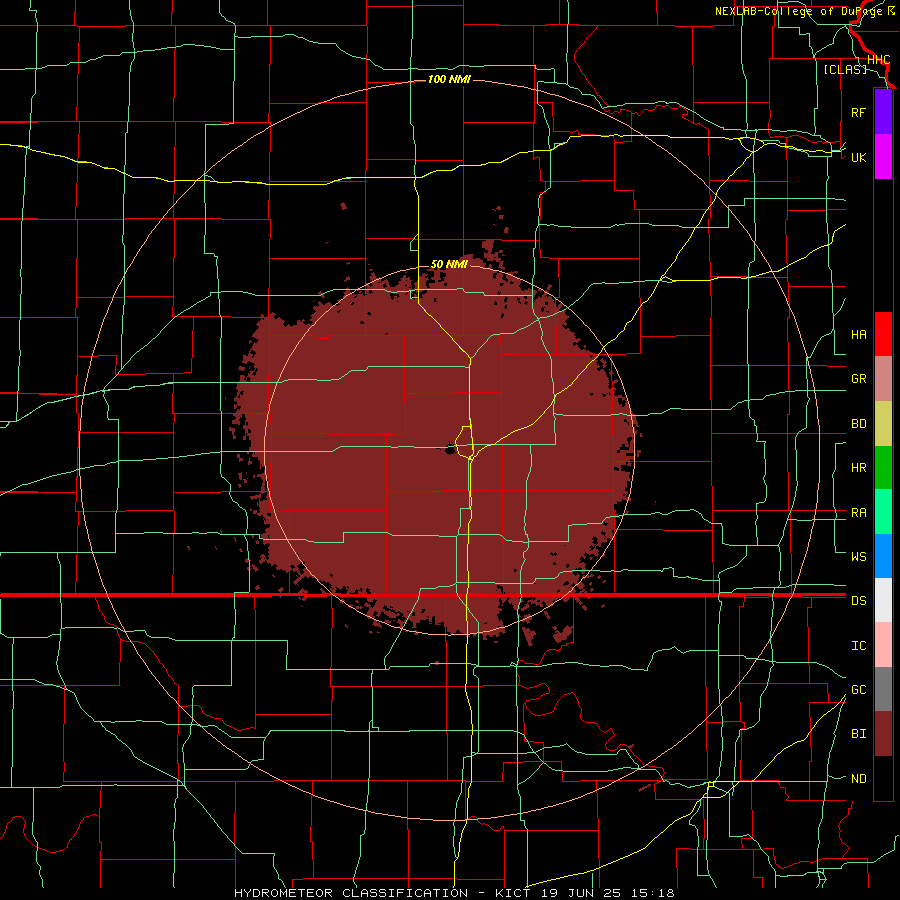
Task: Click the black radar site dot at the rings' center
Action: (450, 450)
